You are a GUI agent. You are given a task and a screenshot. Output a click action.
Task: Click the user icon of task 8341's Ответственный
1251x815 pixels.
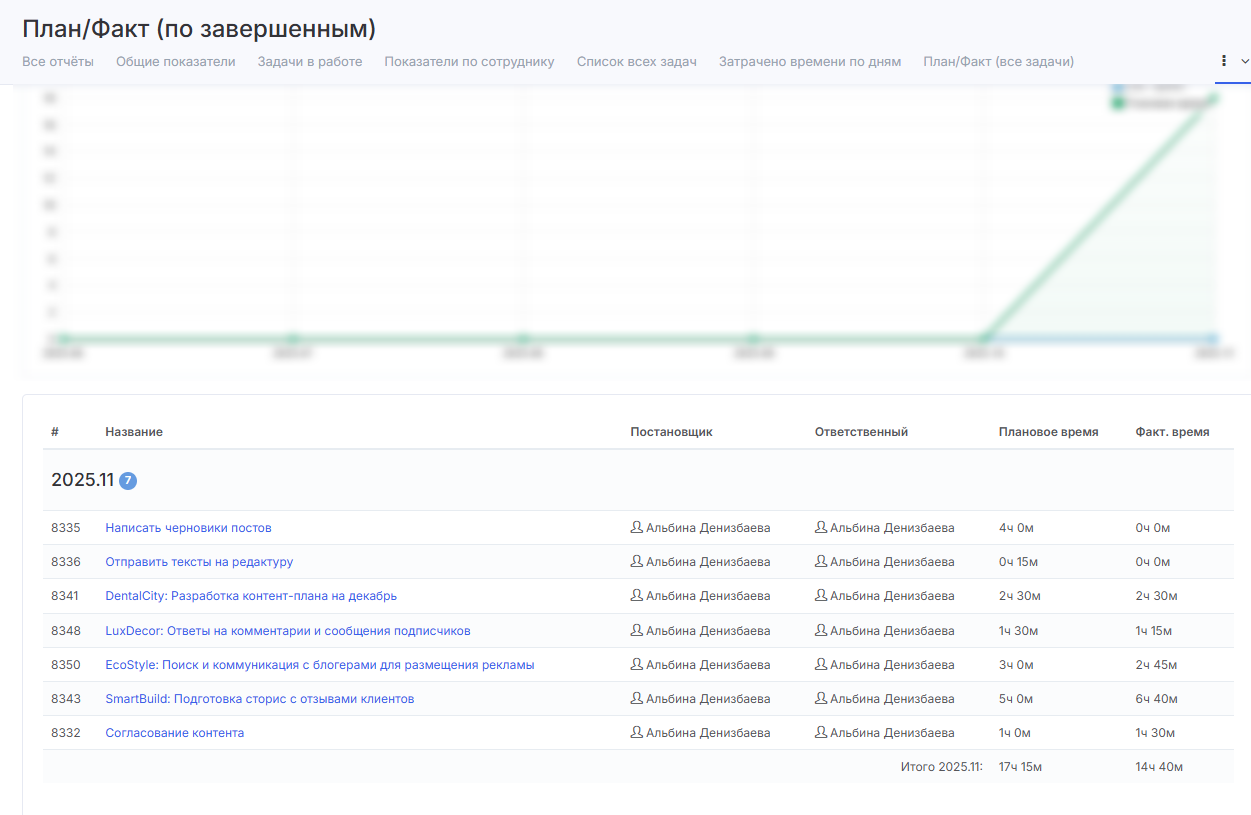[x=821, y=596]
